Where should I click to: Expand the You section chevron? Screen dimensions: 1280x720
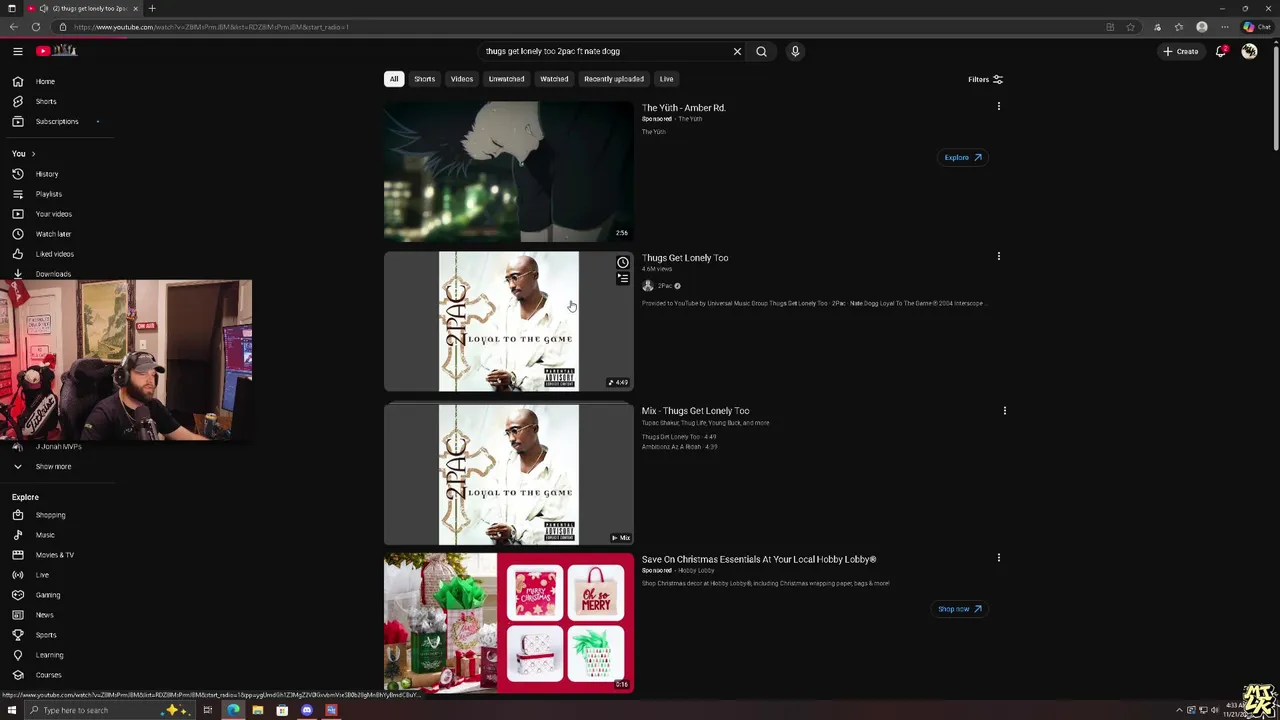click(x=33, y=154)
